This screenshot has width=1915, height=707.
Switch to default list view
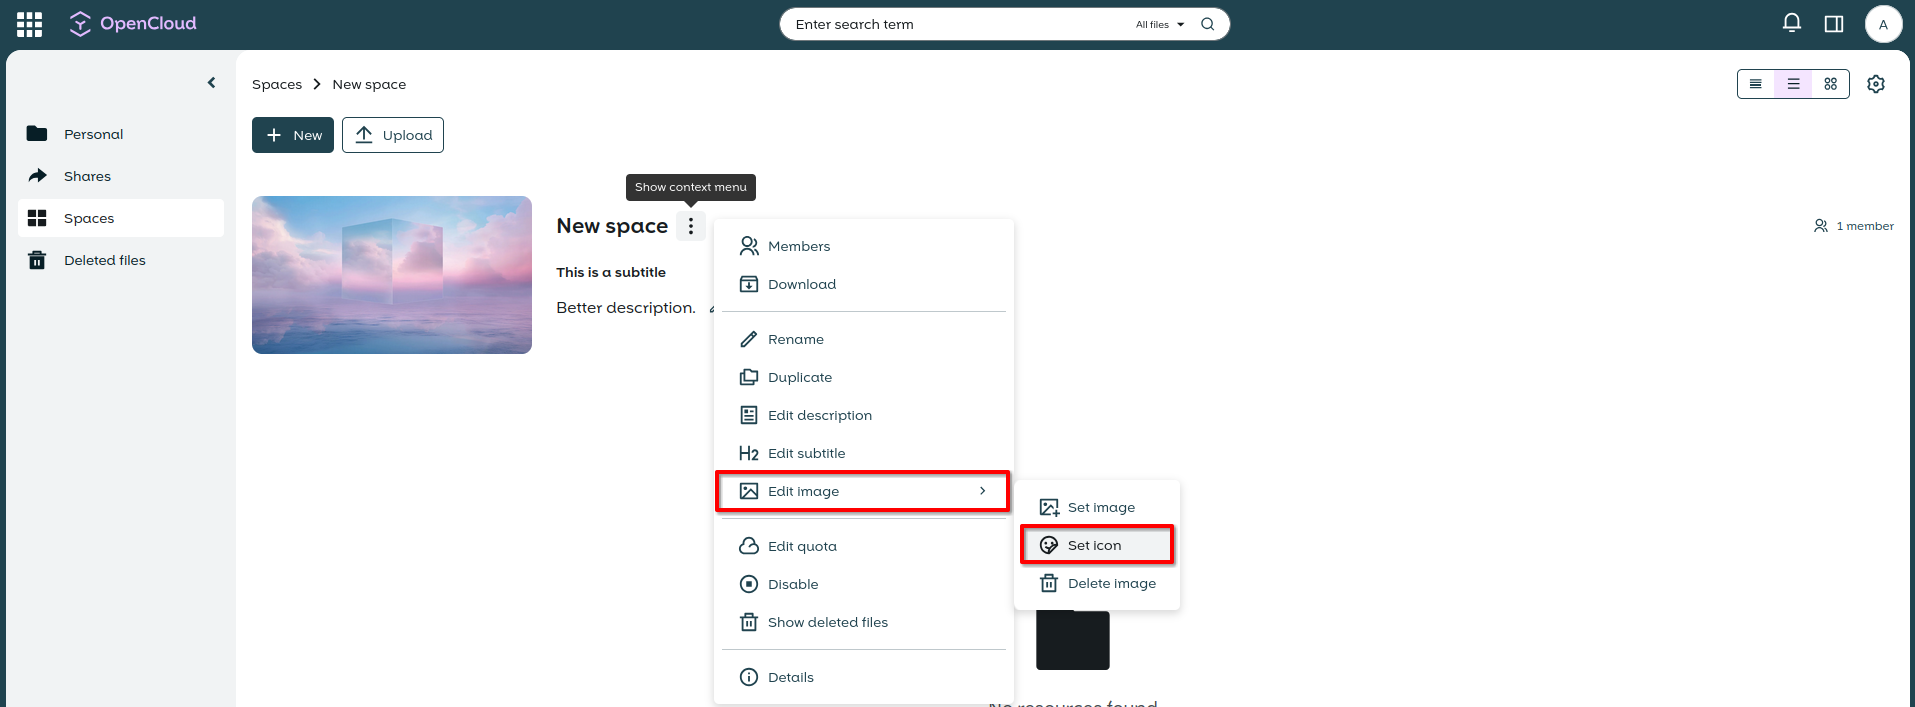click(1793, 84)
